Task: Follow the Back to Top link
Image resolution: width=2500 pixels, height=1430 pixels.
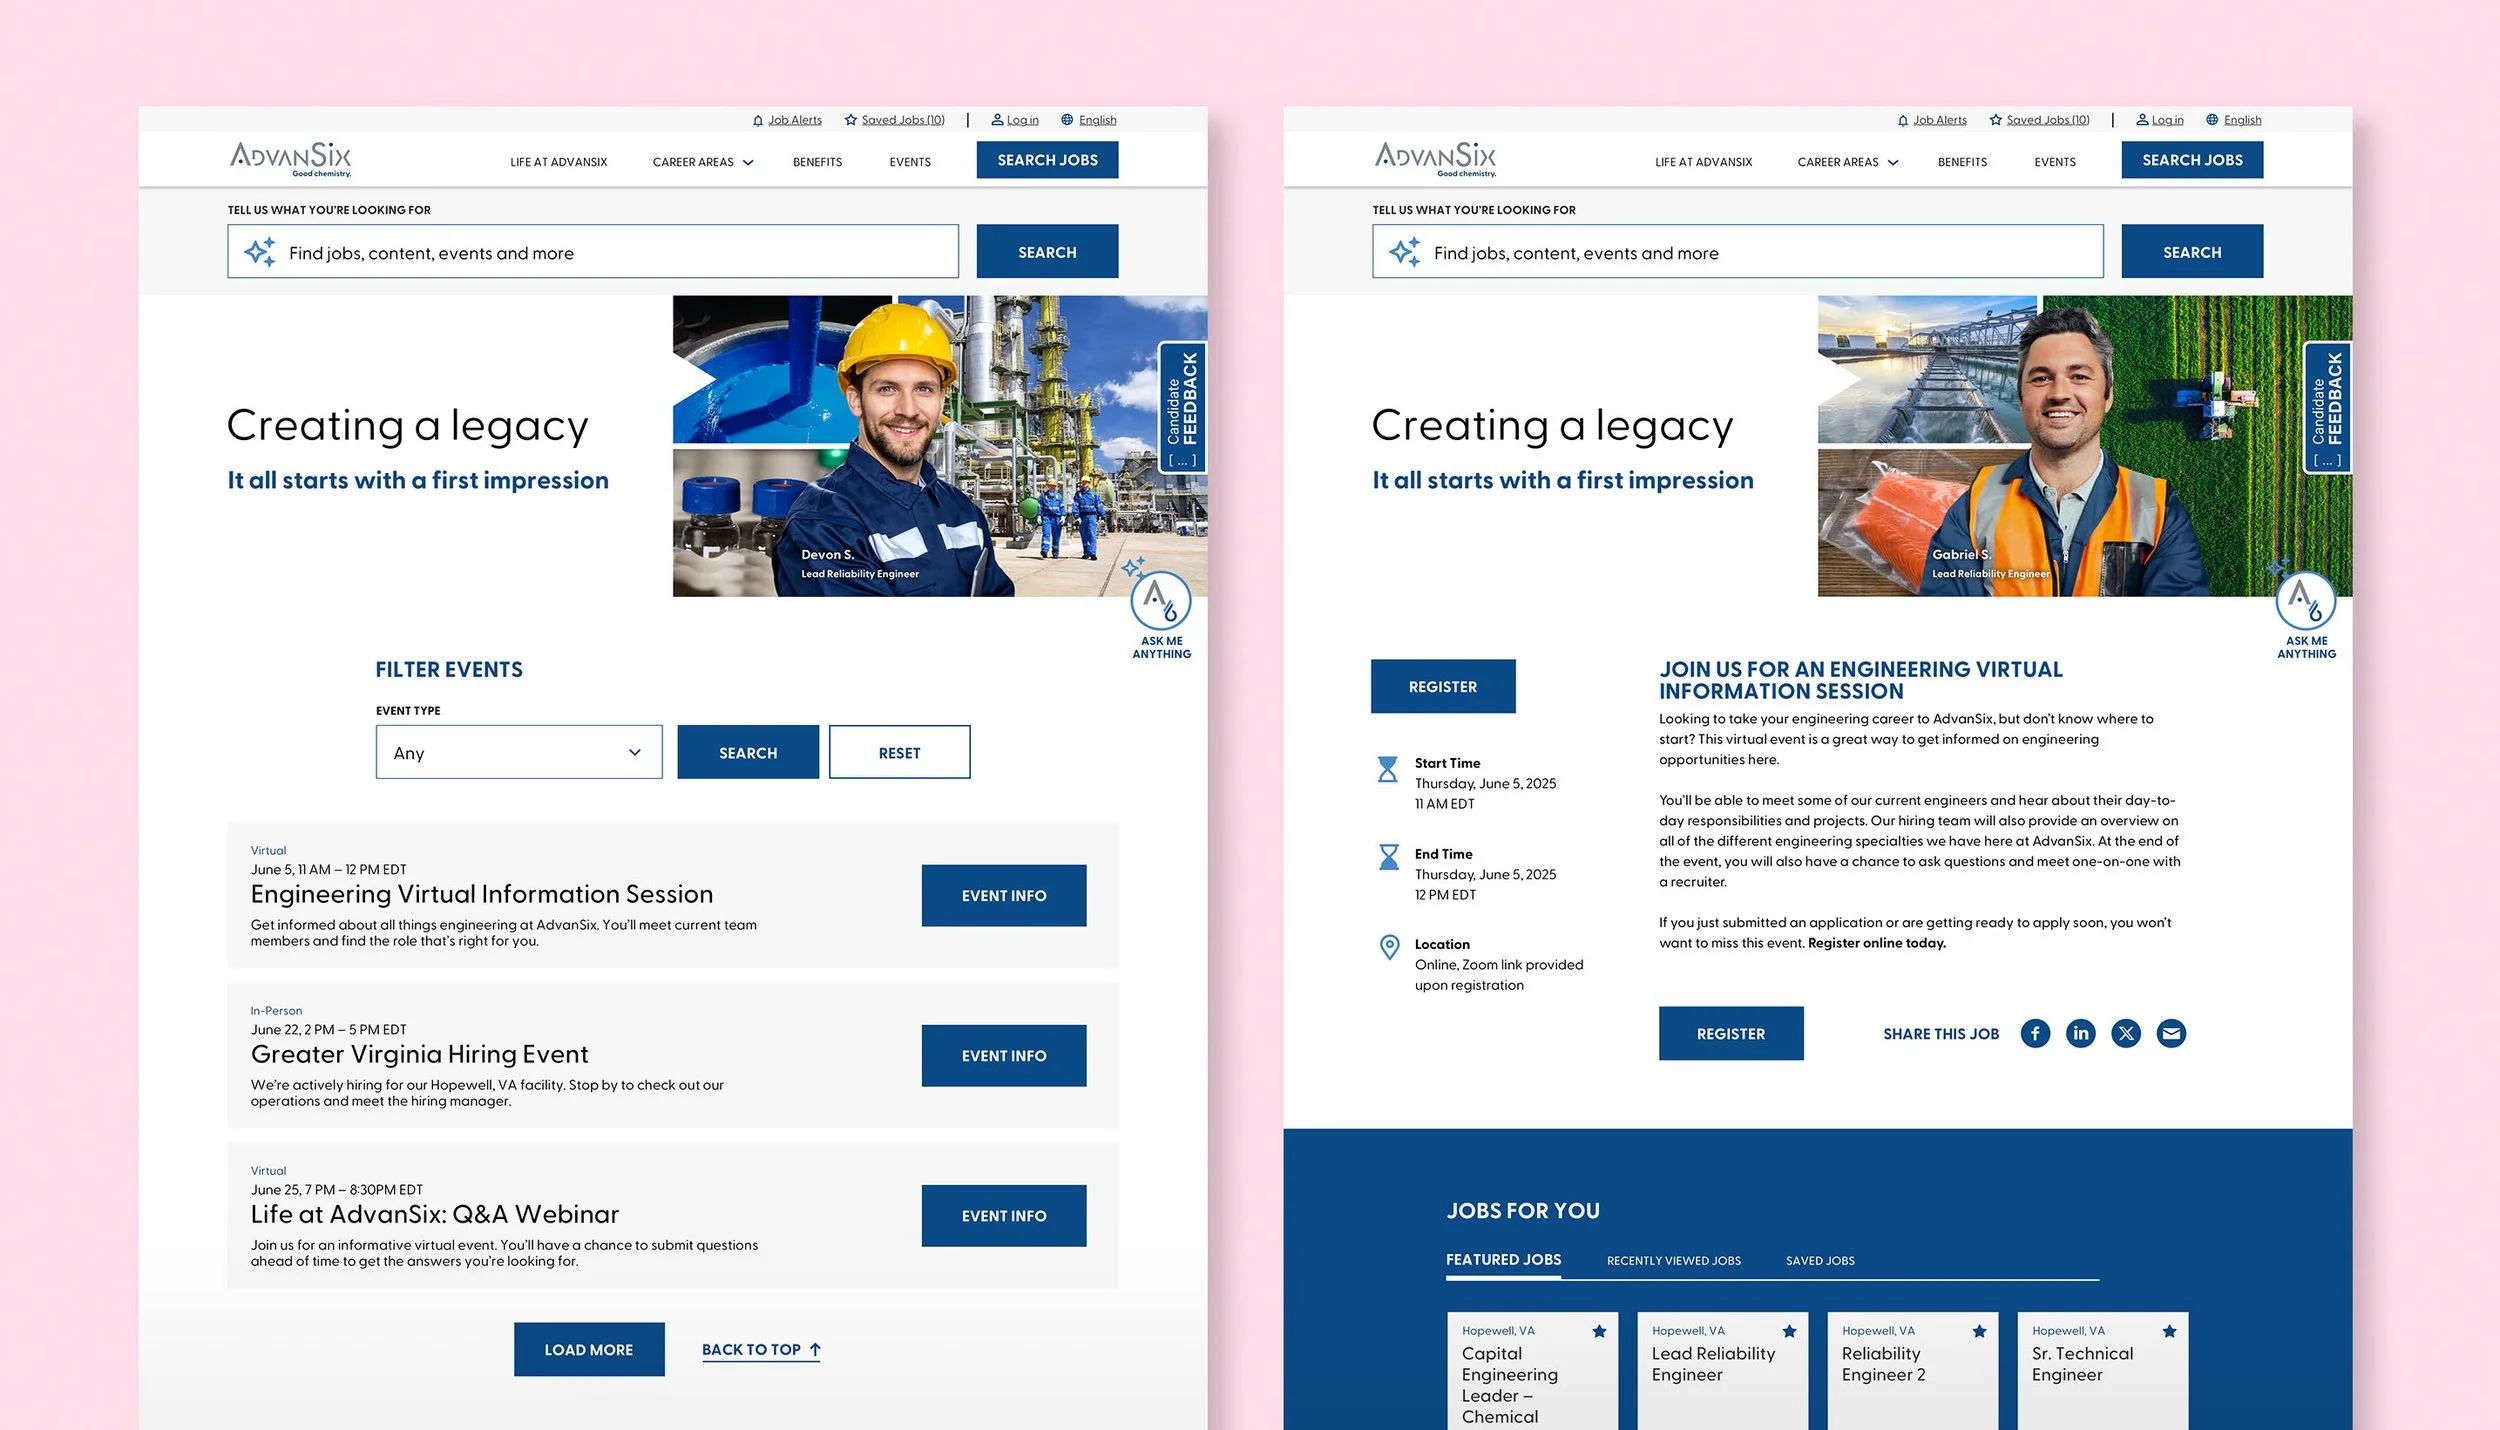Action: (761, 1350)
